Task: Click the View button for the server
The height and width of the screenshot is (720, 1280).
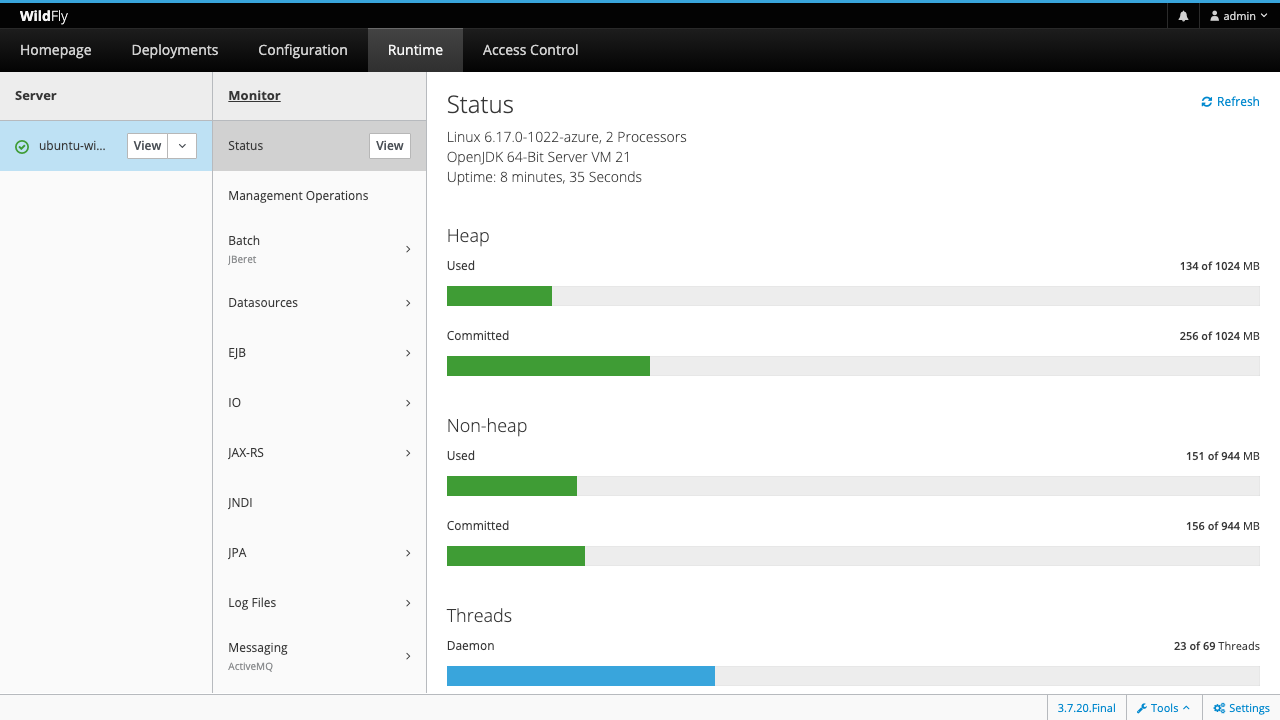Action: point(147,146)
